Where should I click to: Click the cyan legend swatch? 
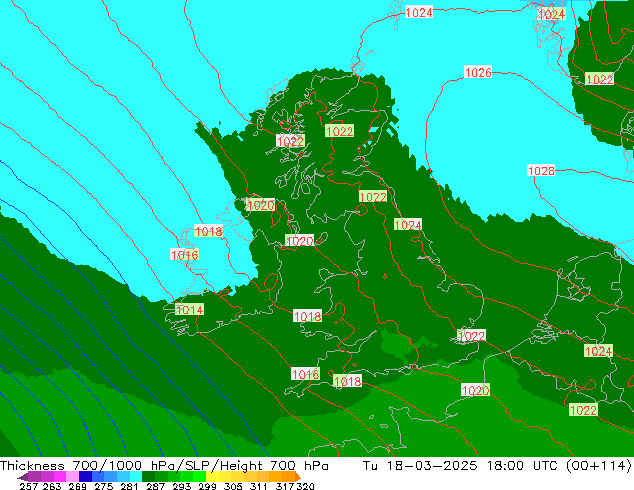pos(136,476)
